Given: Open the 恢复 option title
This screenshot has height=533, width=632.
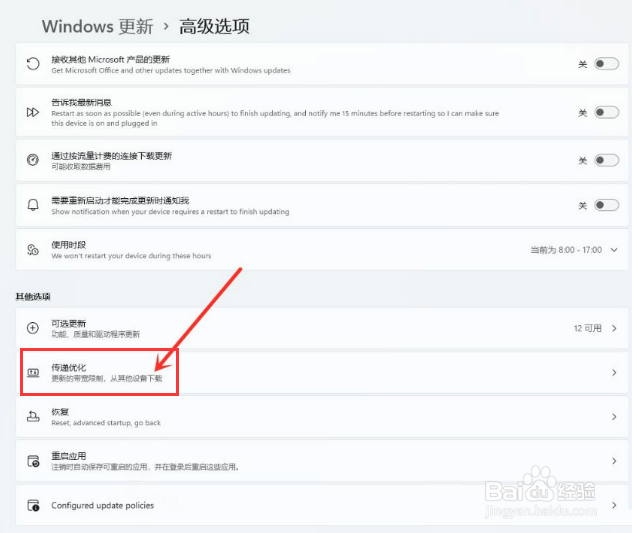Looking at the screenshot, I should pyautogui.click(x=60, y=412).
